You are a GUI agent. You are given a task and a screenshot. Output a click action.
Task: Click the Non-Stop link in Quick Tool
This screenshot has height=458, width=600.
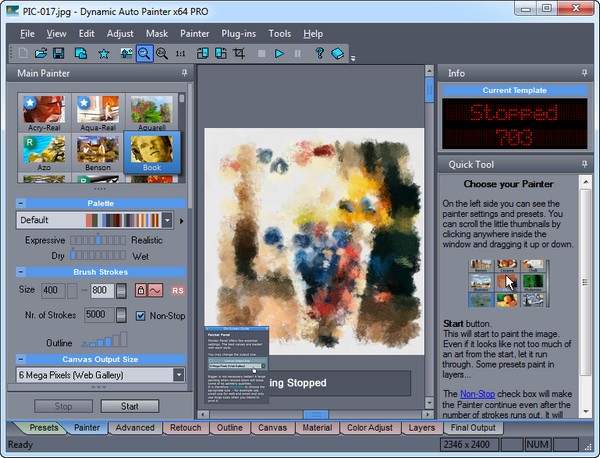(476, 395)
